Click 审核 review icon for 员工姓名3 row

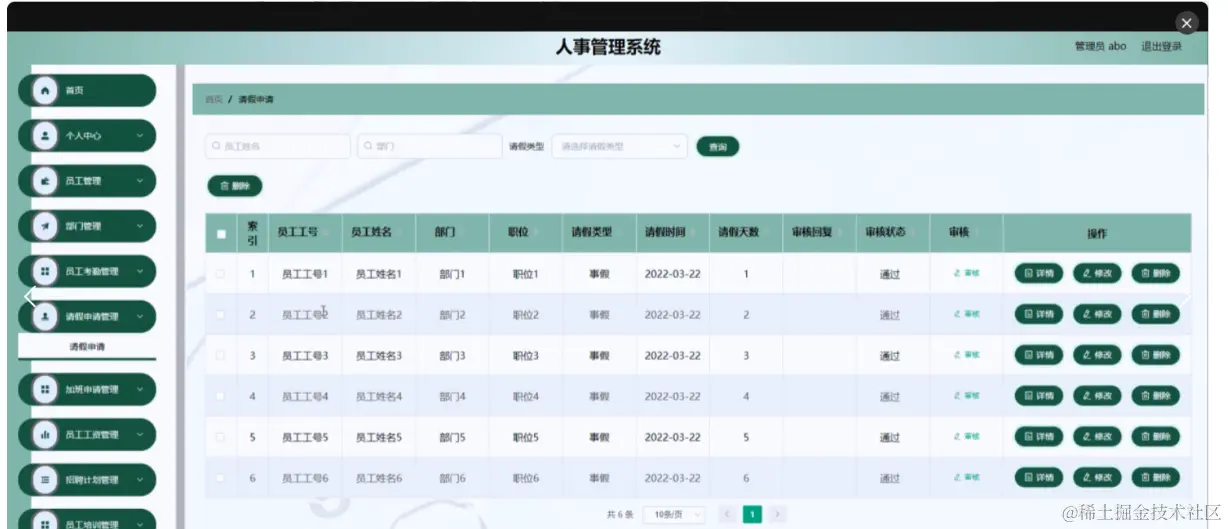(x=966, y=355)
